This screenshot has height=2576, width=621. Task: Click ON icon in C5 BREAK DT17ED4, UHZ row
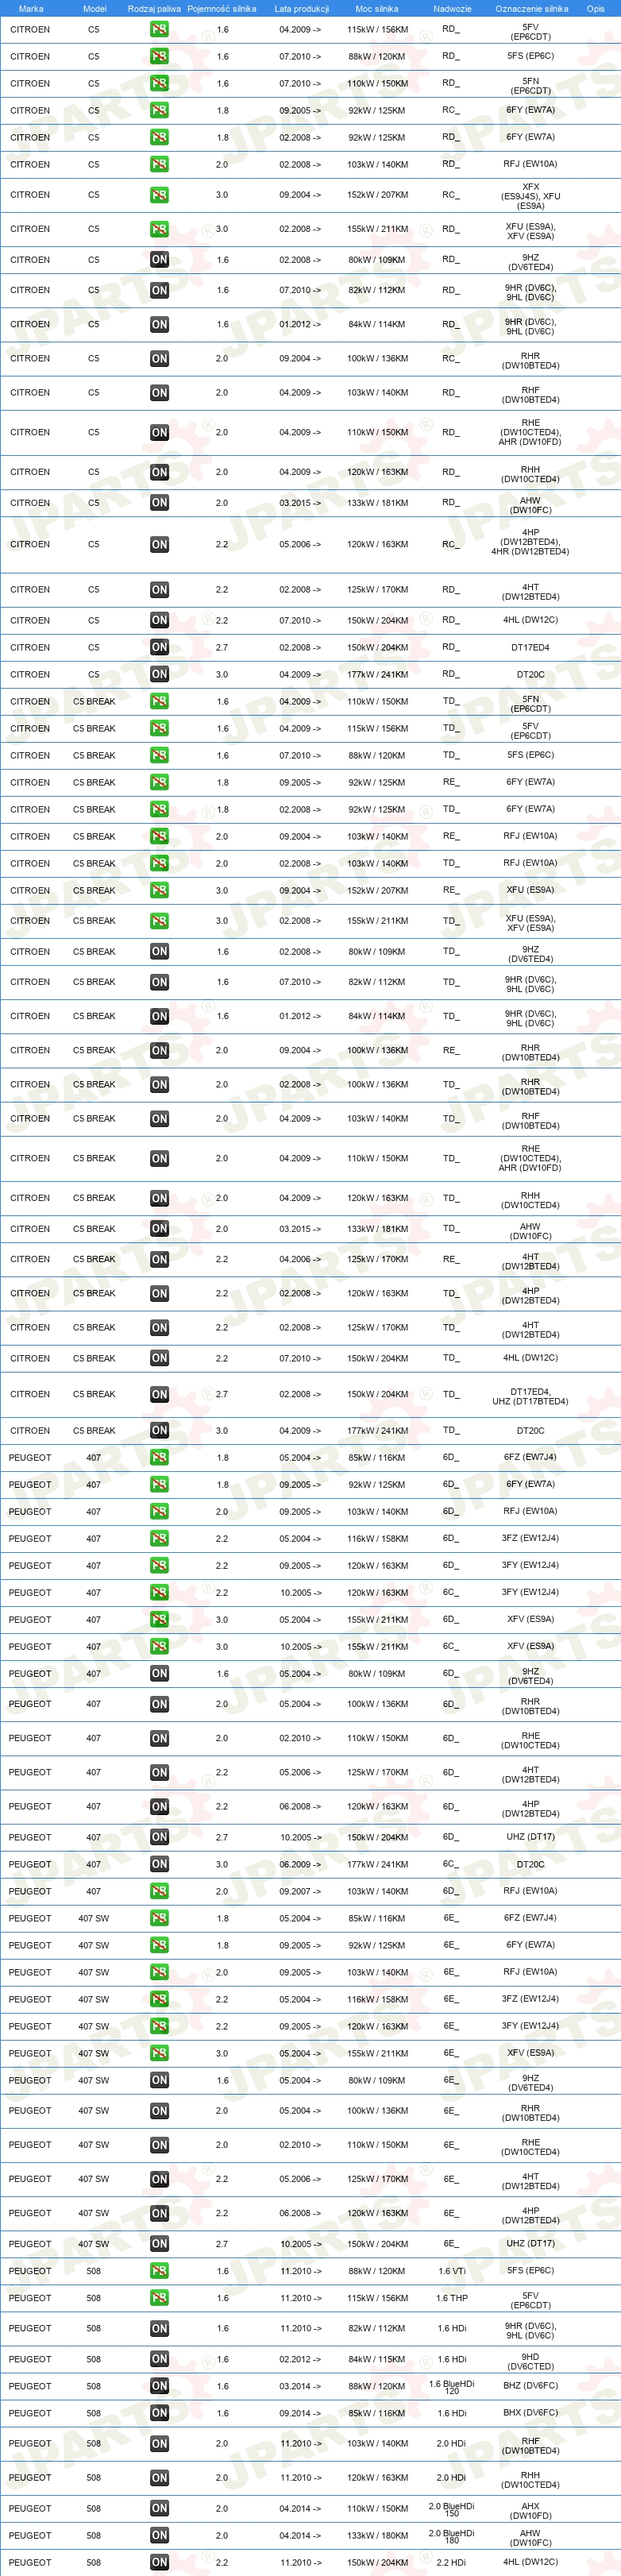[159, 1395]
